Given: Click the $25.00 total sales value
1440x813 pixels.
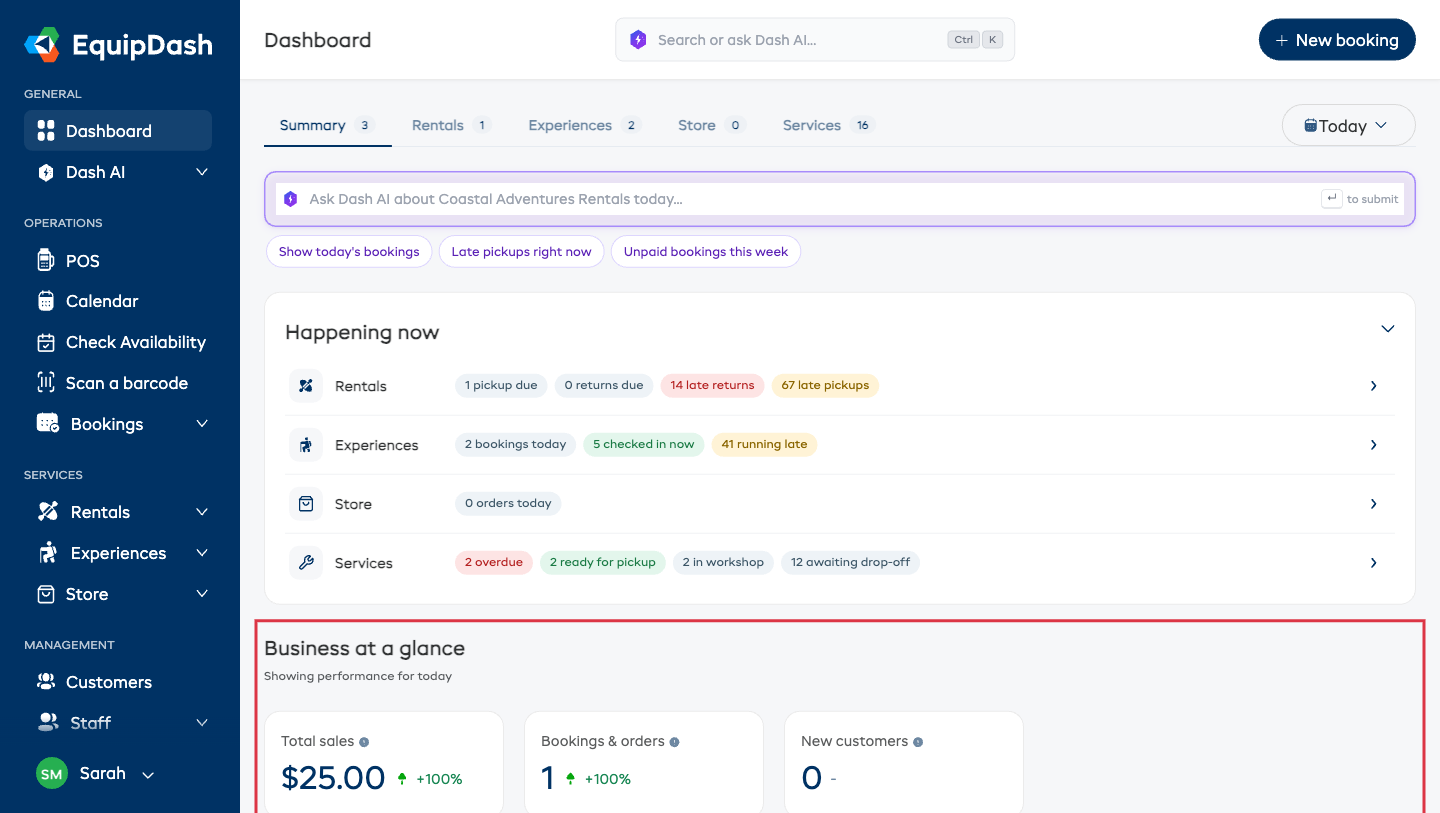Looking at the screenshot, I should 333,778.
